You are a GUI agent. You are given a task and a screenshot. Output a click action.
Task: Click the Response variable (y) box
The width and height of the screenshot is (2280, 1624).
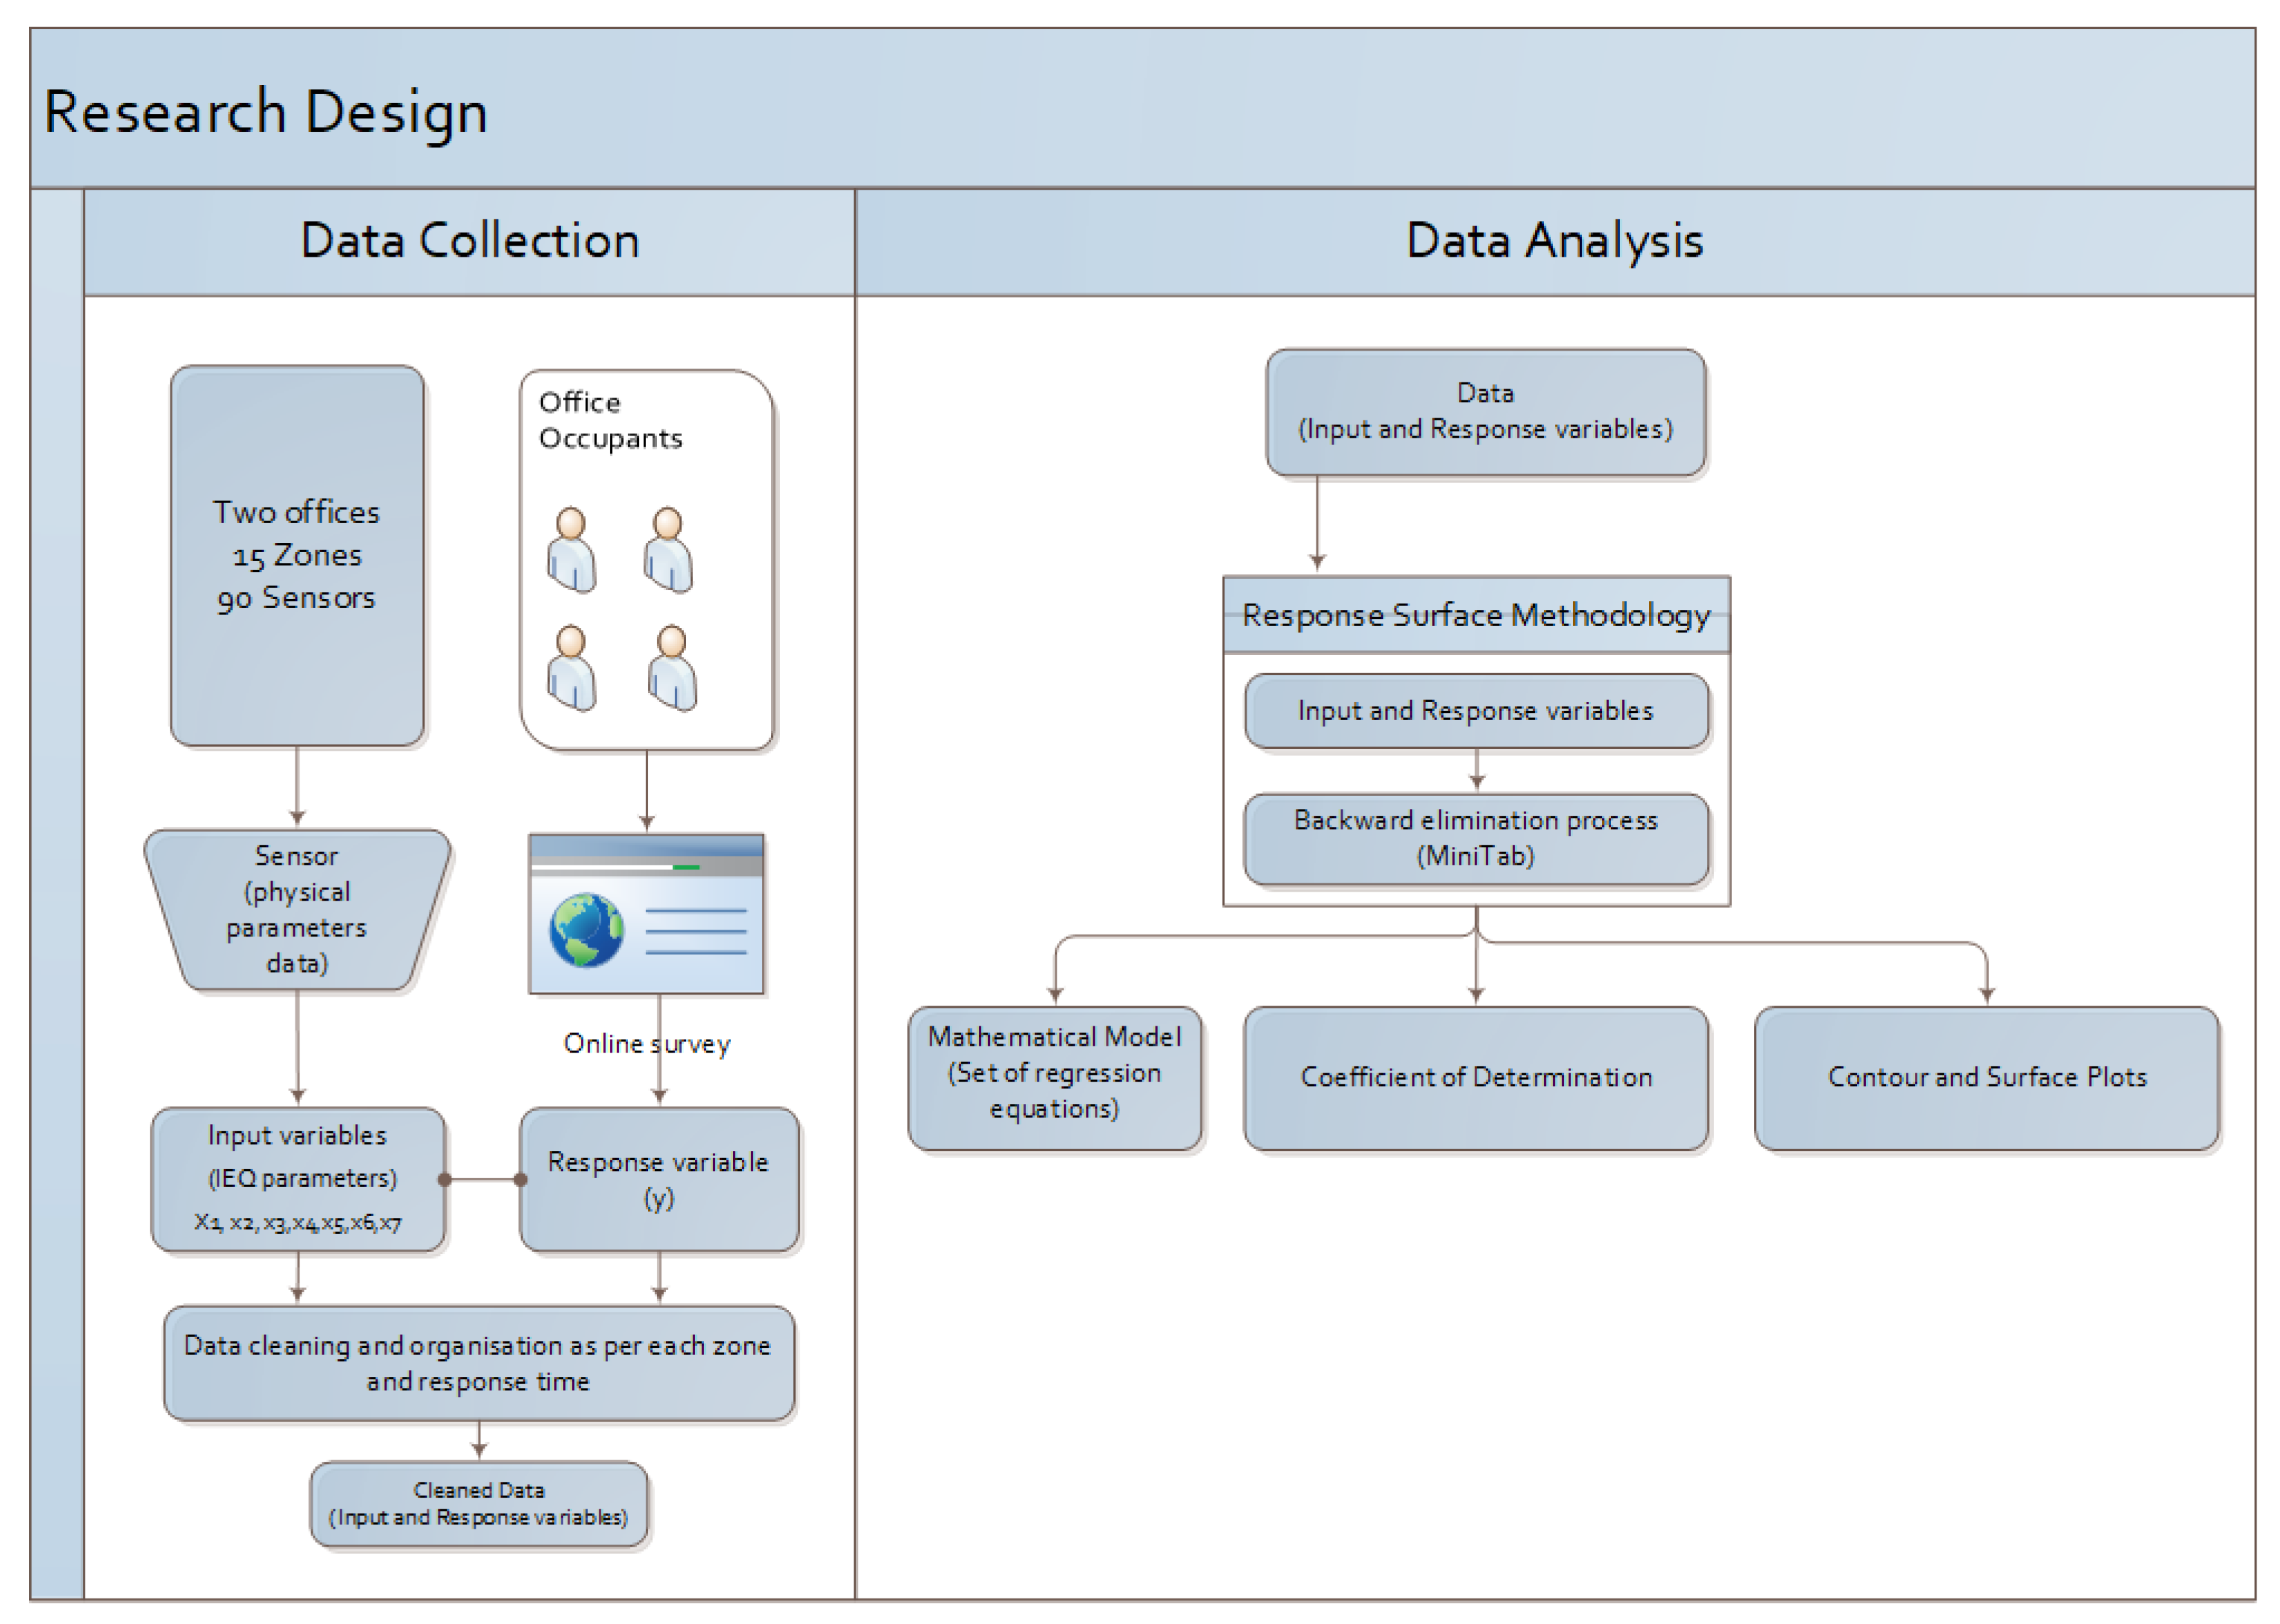[x=658, y=1178]
